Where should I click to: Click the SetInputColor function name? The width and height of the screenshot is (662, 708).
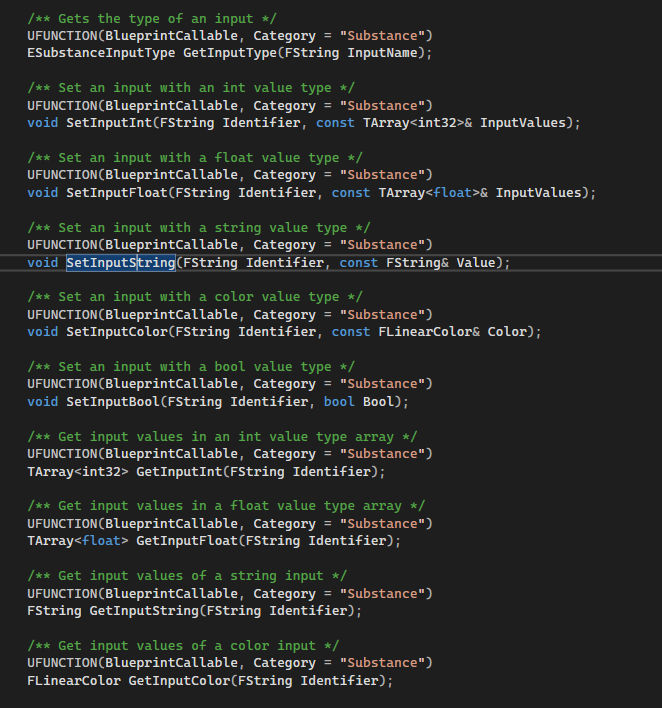pyautogui.click(x=117, y=331)
